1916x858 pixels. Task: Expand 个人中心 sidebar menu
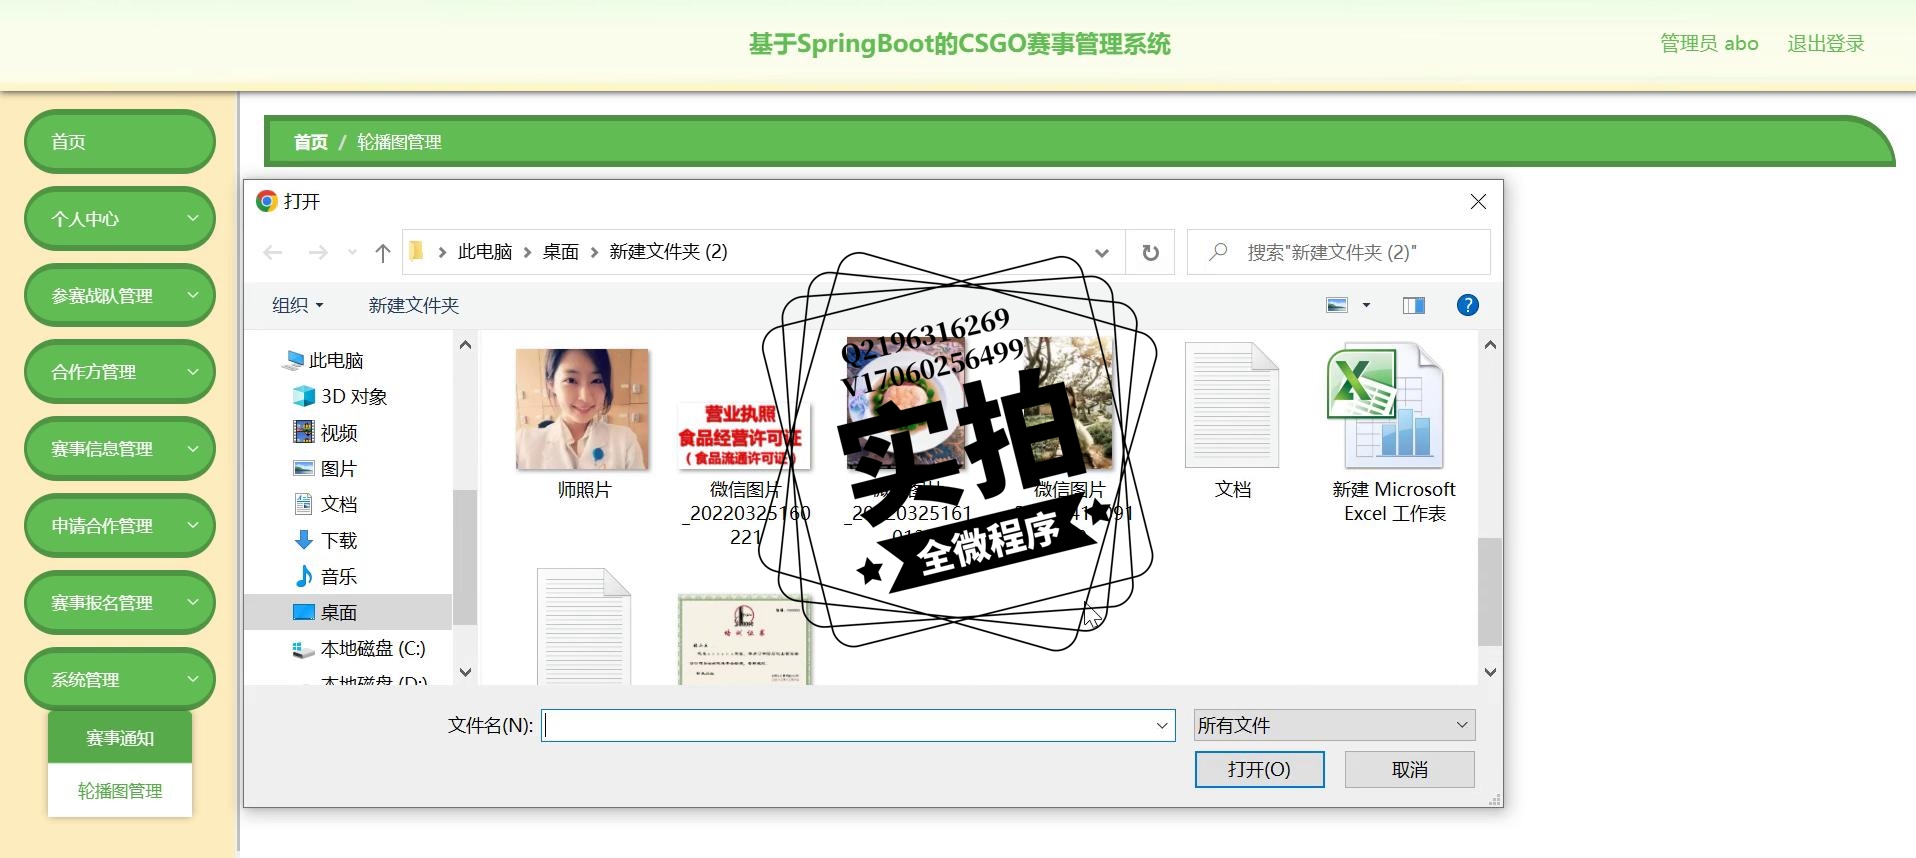point(120,218)
